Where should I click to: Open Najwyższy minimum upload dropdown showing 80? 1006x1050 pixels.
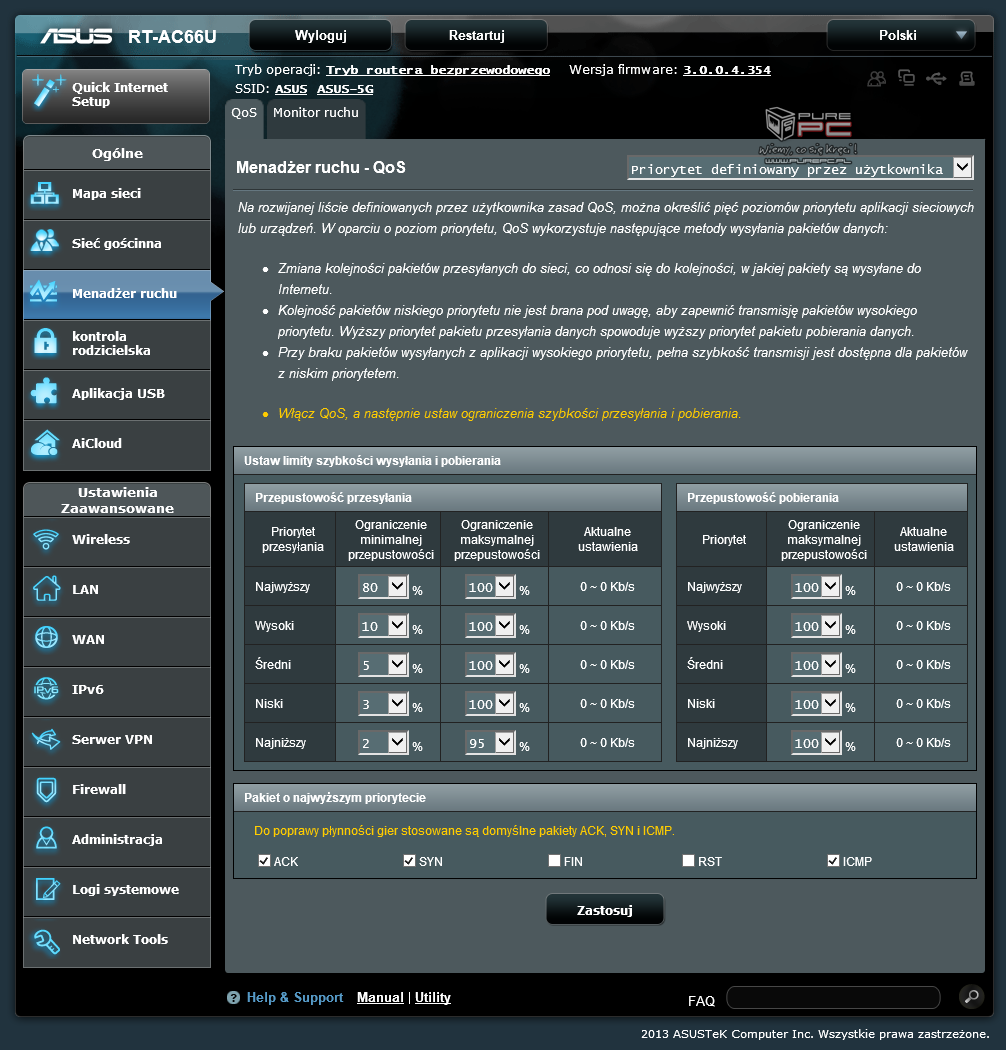tap(382, 587)
